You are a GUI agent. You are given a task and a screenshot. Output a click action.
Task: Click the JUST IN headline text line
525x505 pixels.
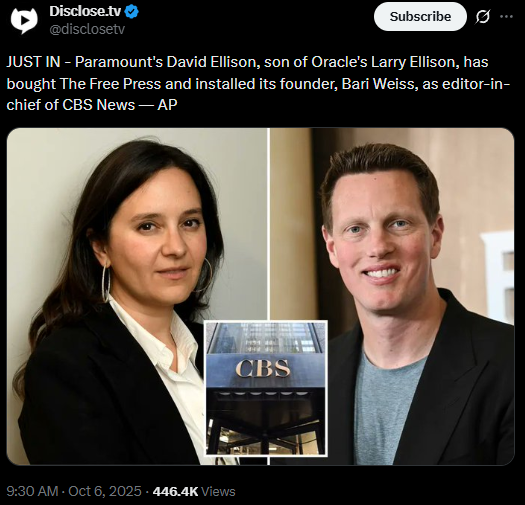(x=247, y=62)
